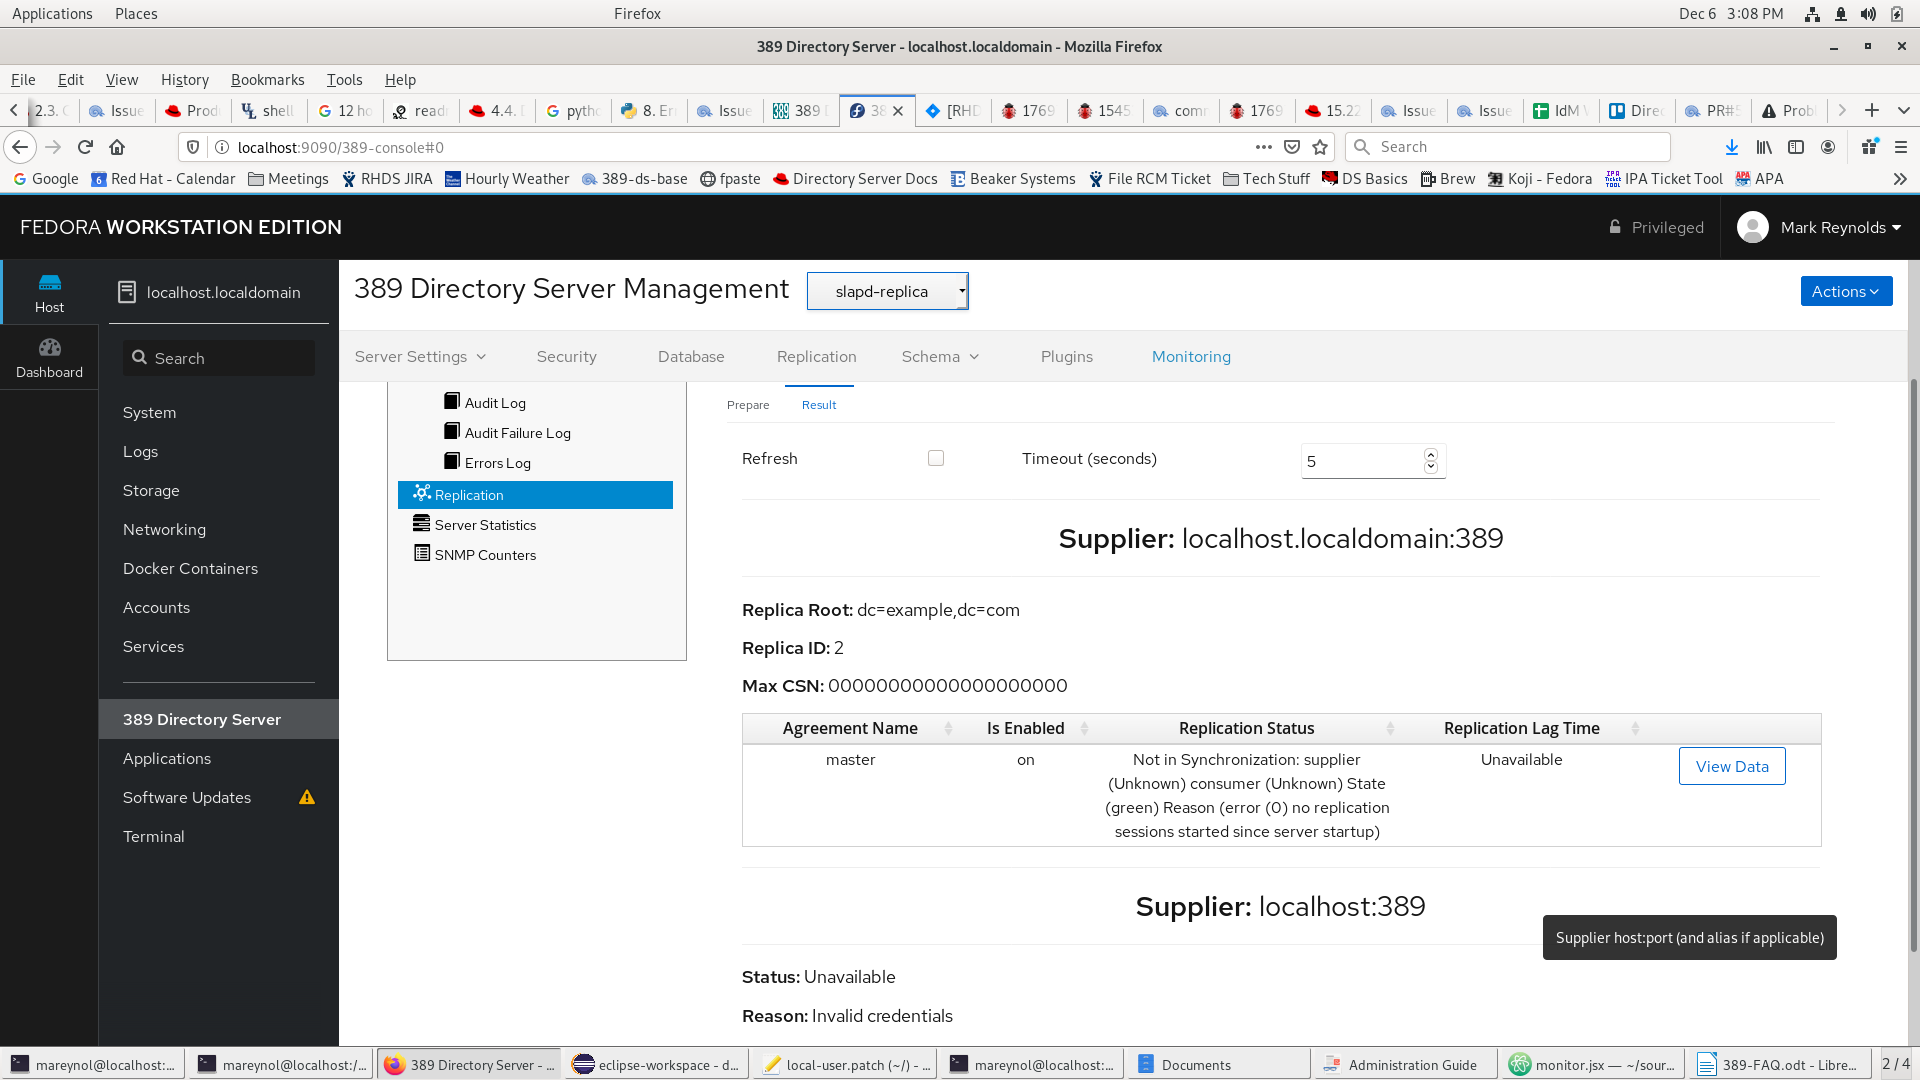
Task: Open Firefox hamburger menu
Action: [x=1901, y=147]
